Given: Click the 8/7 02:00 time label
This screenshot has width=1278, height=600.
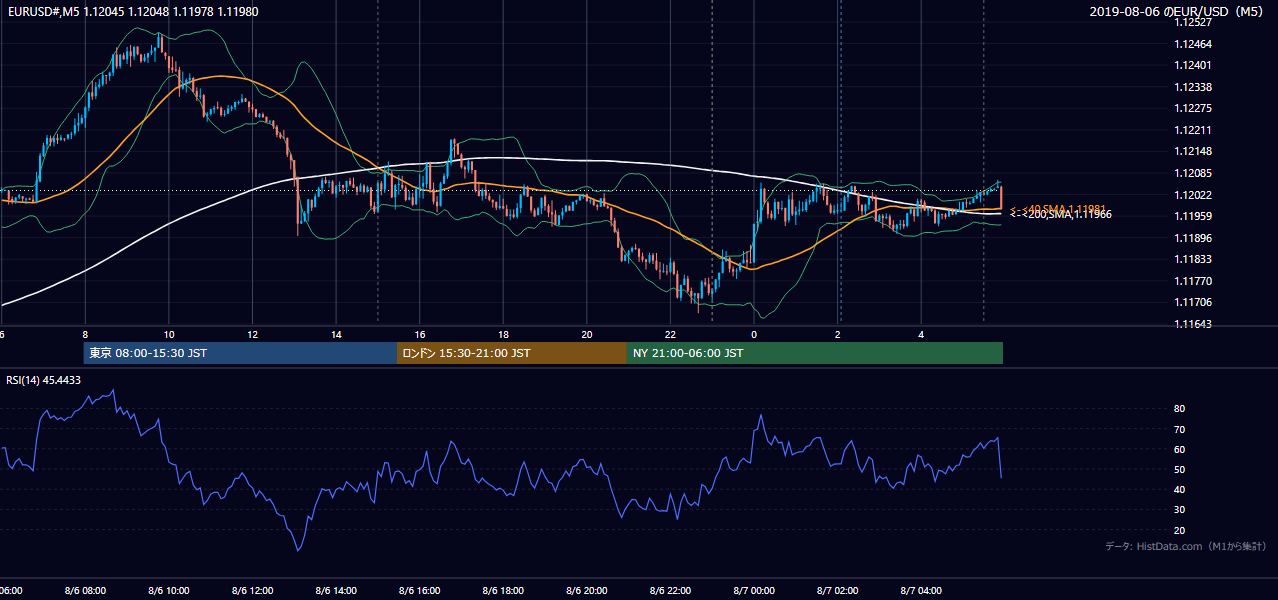Looking at the screenshot, I should tap(838, 591).
